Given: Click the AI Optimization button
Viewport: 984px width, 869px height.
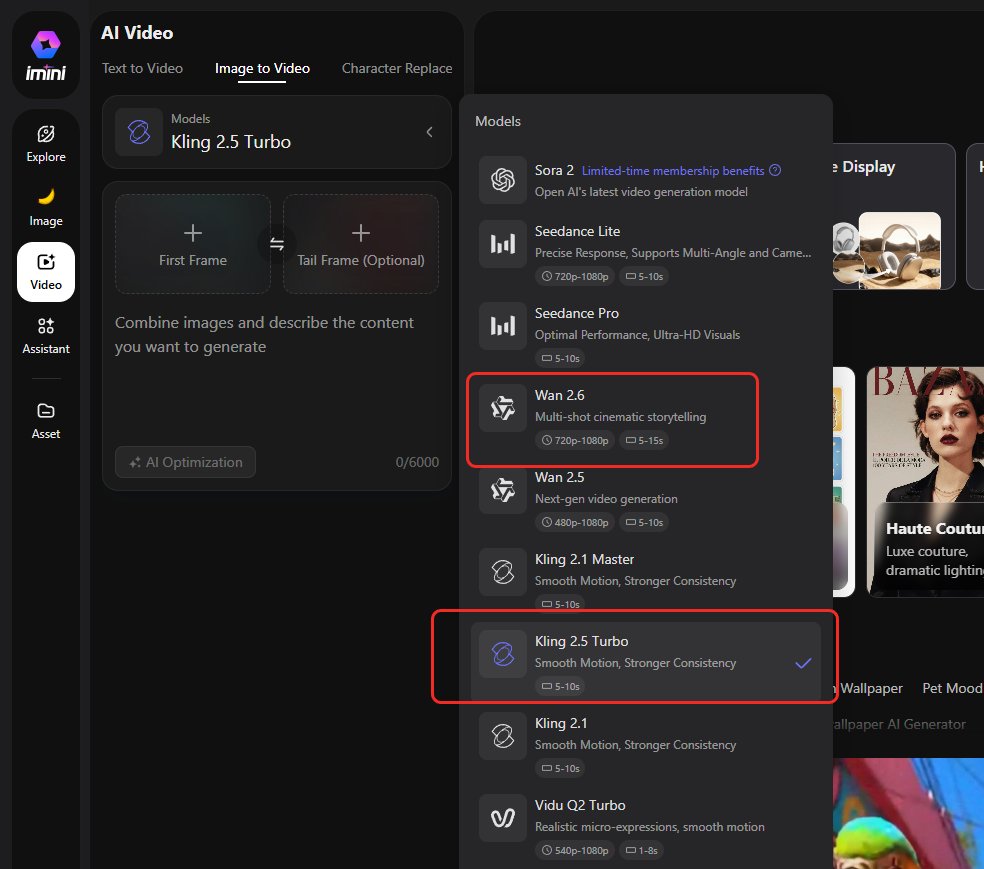Looking at the screenshot, I should [185, 462].
